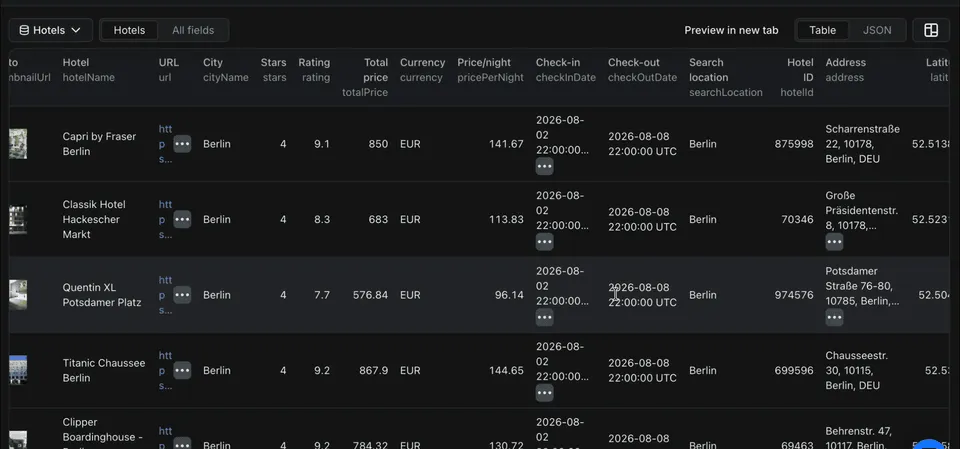Select the Classik Hotel Hackescher Markt name cell
Viewport: 960px width, 449px height.
95,219
